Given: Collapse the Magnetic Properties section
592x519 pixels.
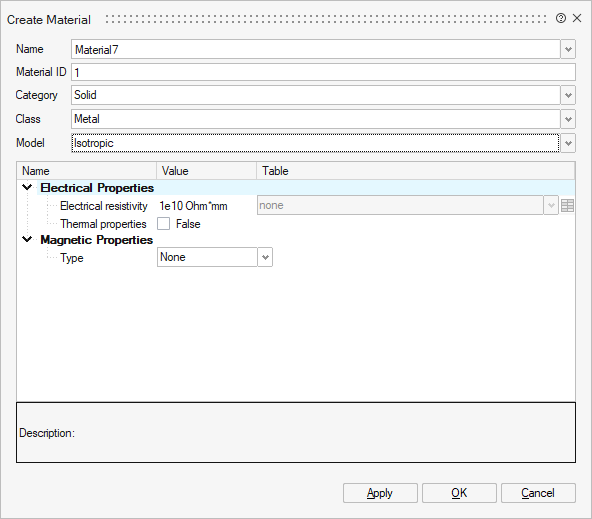Looking at the screenshot, I should (x=27, y=239).
